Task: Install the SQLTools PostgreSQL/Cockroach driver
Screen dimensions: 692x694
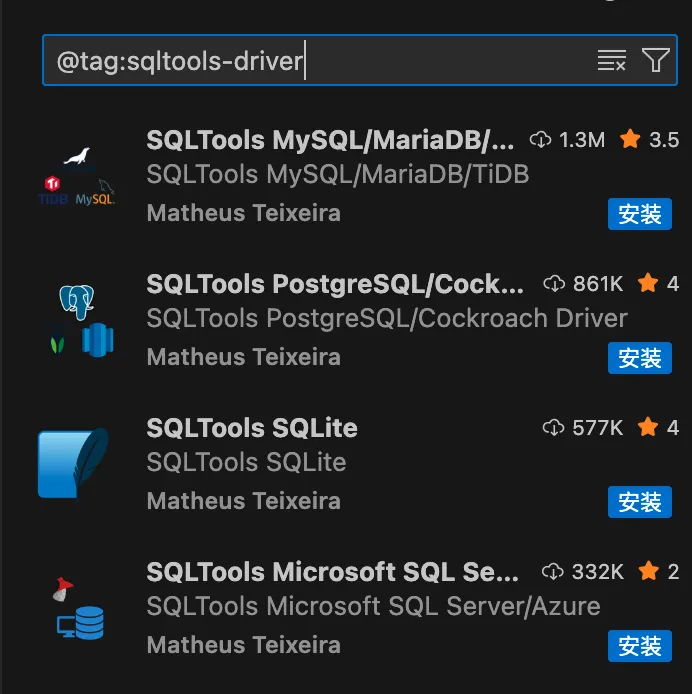Action: pyautogui.click(x=639, y=358)
